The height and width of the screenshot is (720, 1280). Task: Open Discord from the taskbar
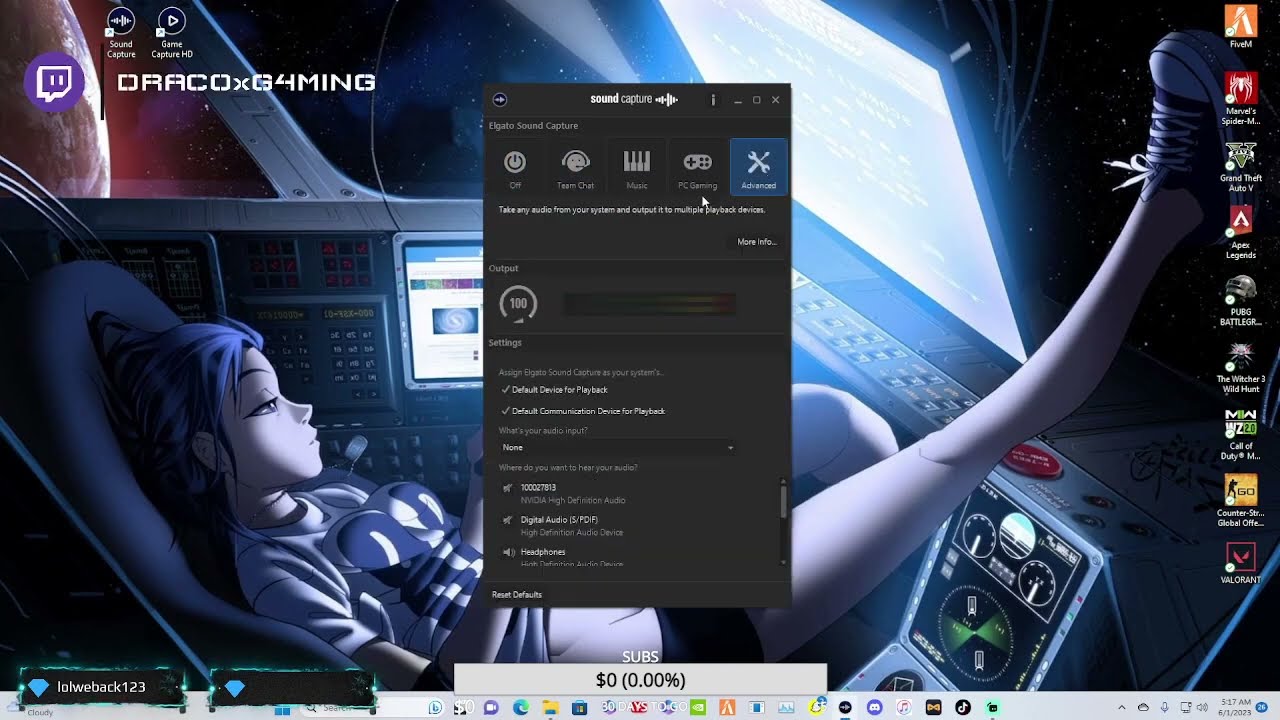875,708
